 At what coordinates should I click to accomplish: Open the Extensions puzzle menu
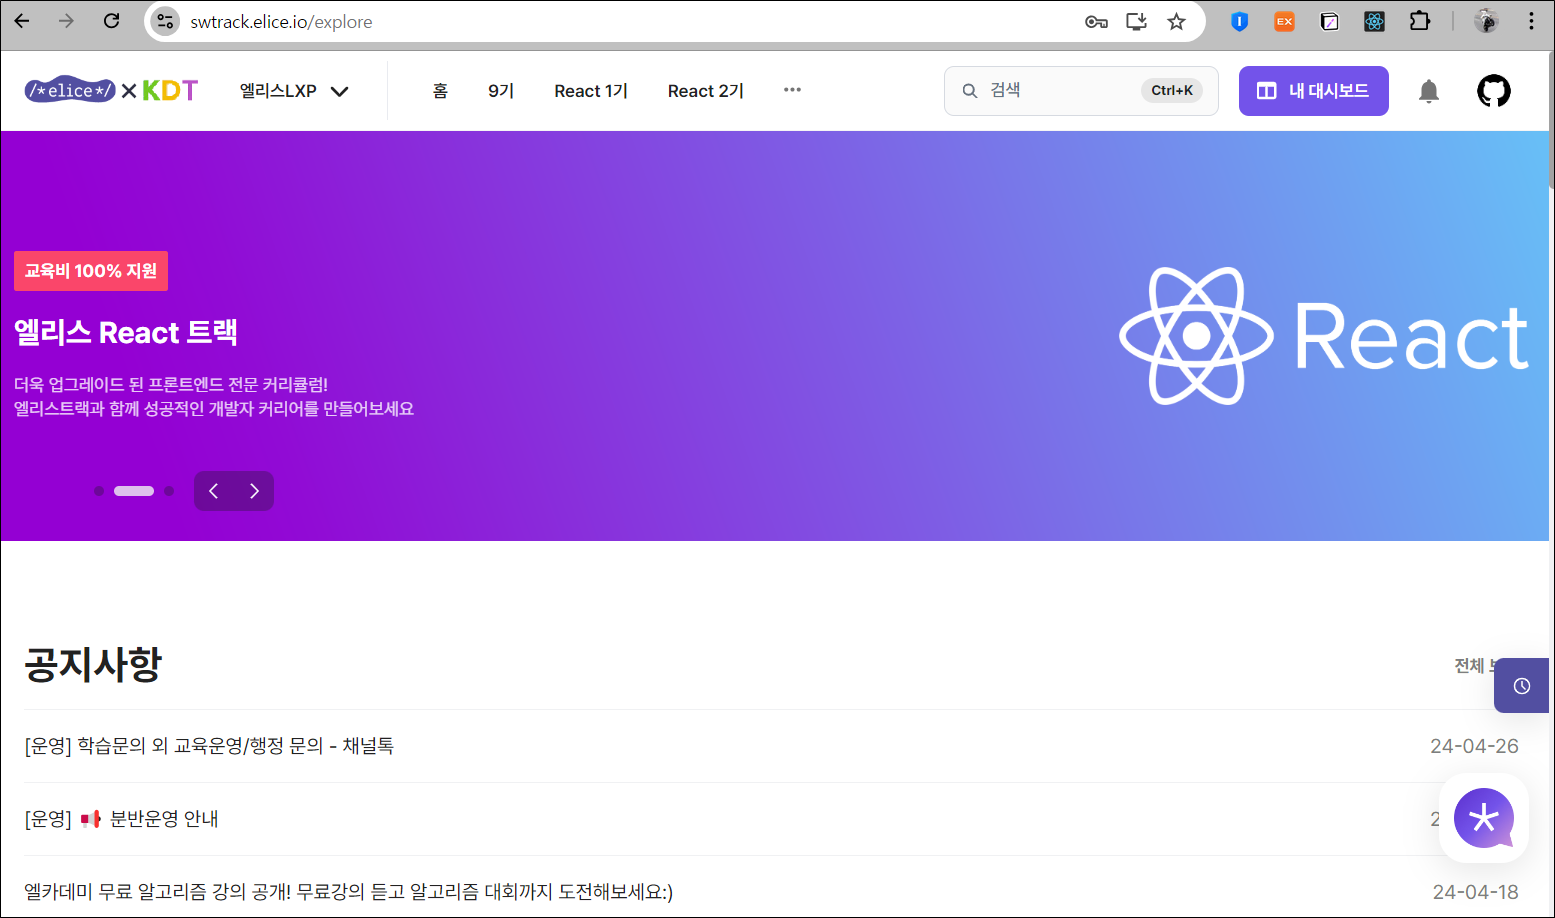[x=1419, y=21]
